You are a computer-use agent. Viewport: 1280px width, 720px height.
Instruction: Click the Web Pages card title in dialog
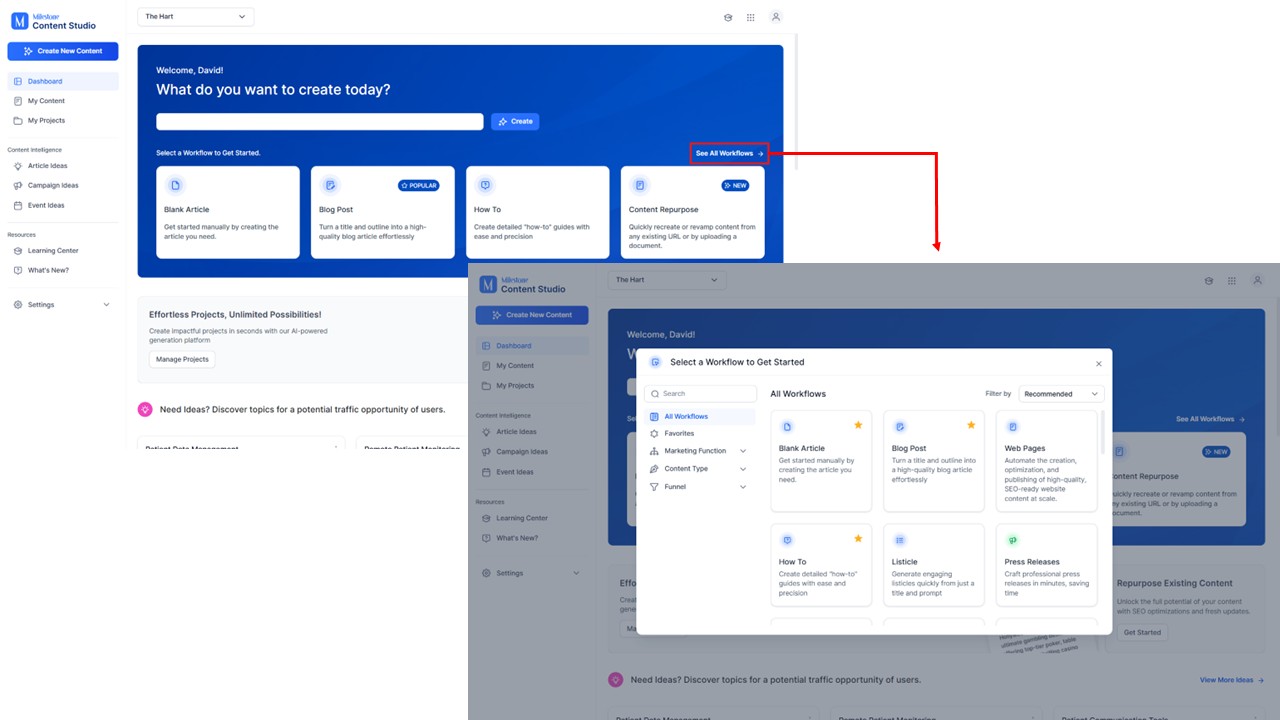coord(1025,448)
